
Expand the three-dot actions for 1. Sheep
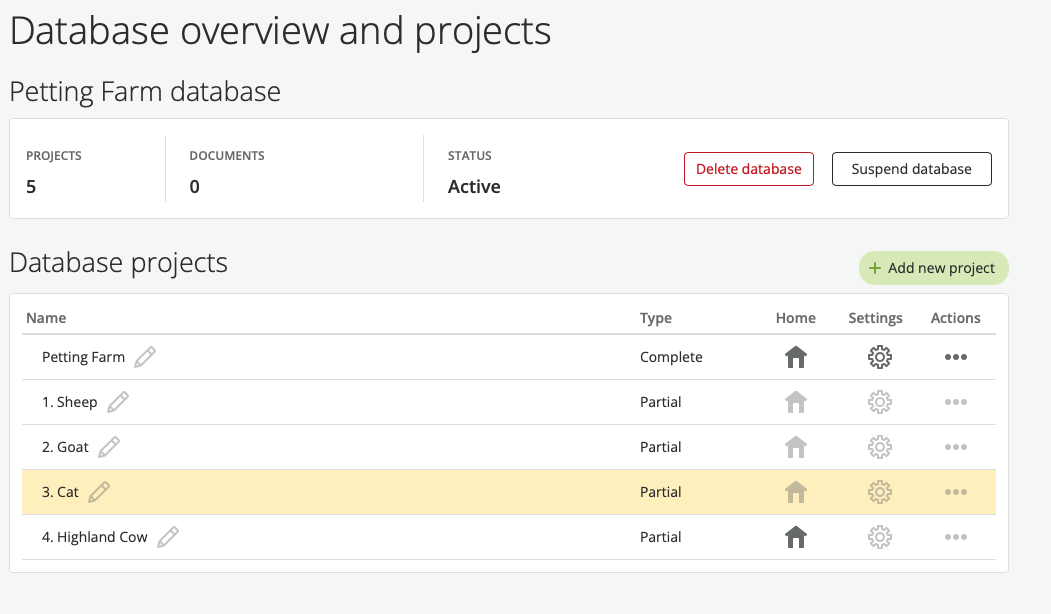[x=956, y=402]
